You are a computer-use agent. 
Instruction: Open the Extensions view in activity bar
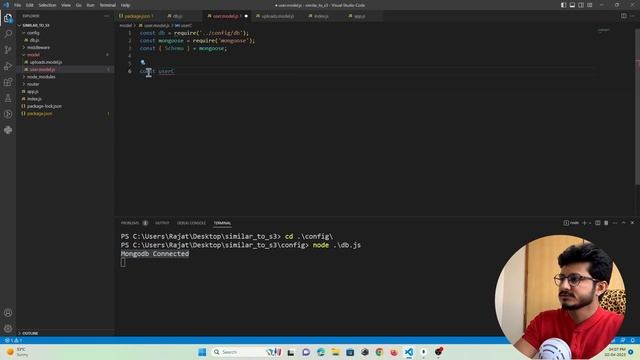coord(8,82)
